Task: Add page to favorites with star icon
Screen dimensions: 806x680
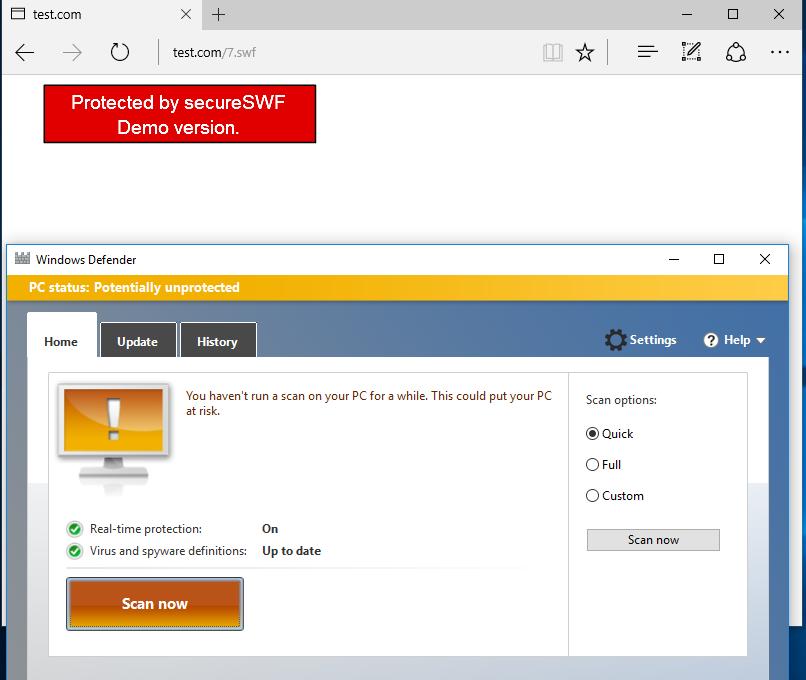Action: tap(585, 52)
